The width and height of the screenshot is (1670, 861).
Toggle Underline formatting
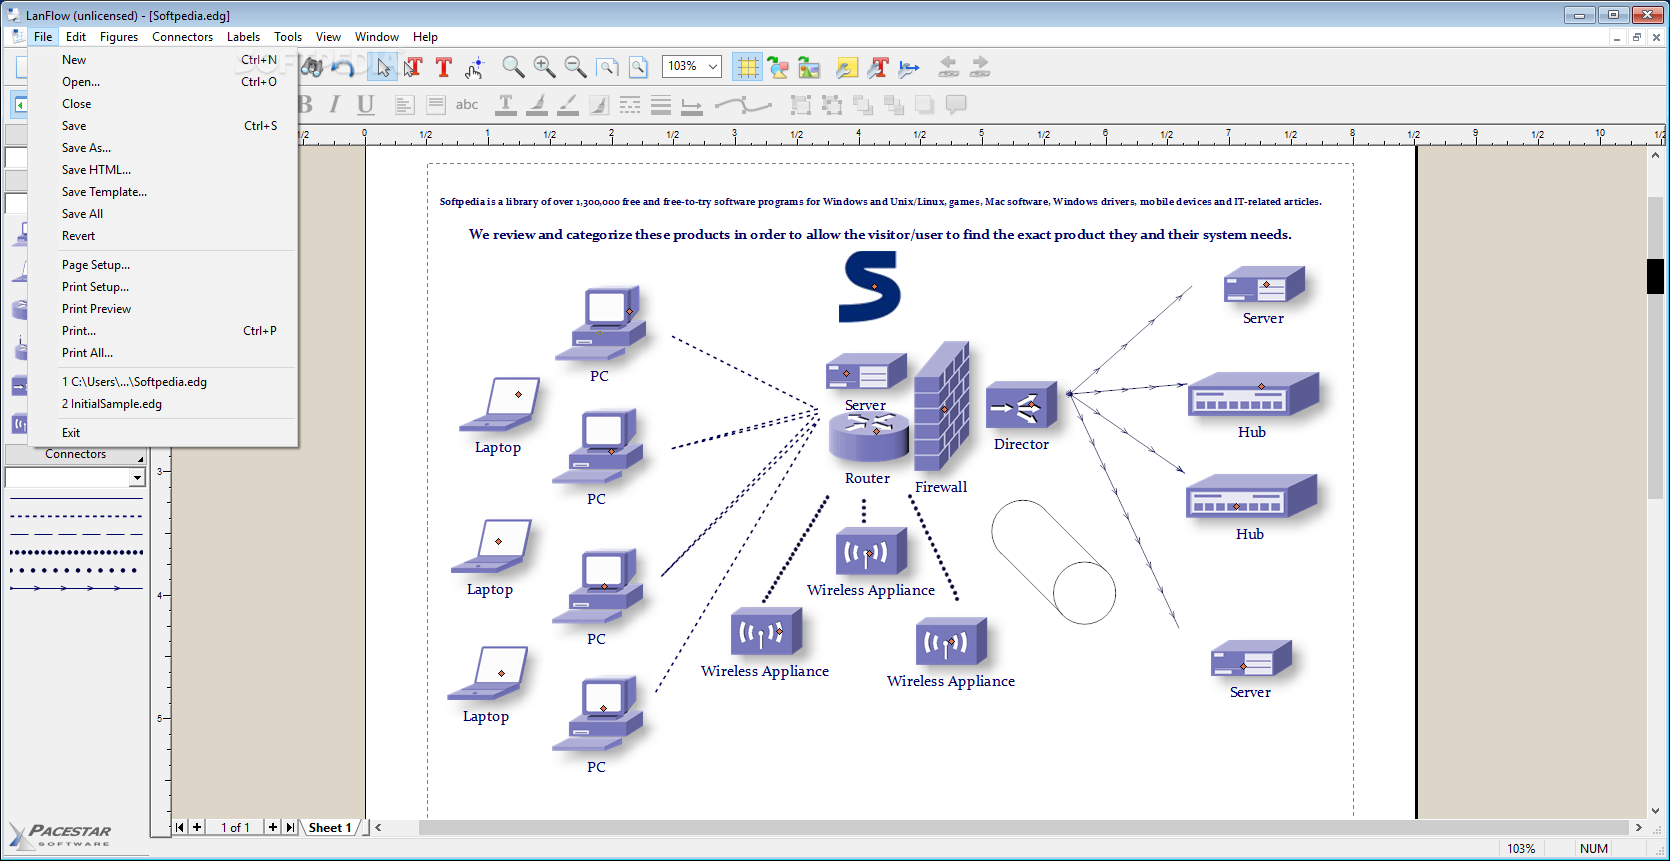pyautogui.click(x=366, y=104)
